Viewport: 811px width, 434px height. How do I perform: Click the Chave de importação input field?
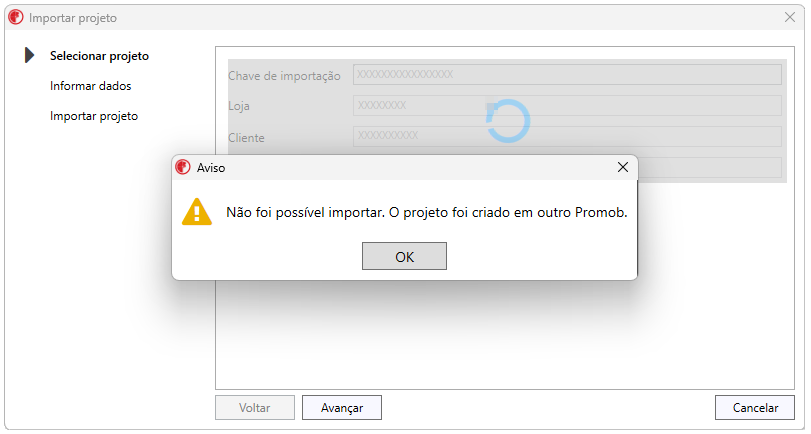coord(567,74)
